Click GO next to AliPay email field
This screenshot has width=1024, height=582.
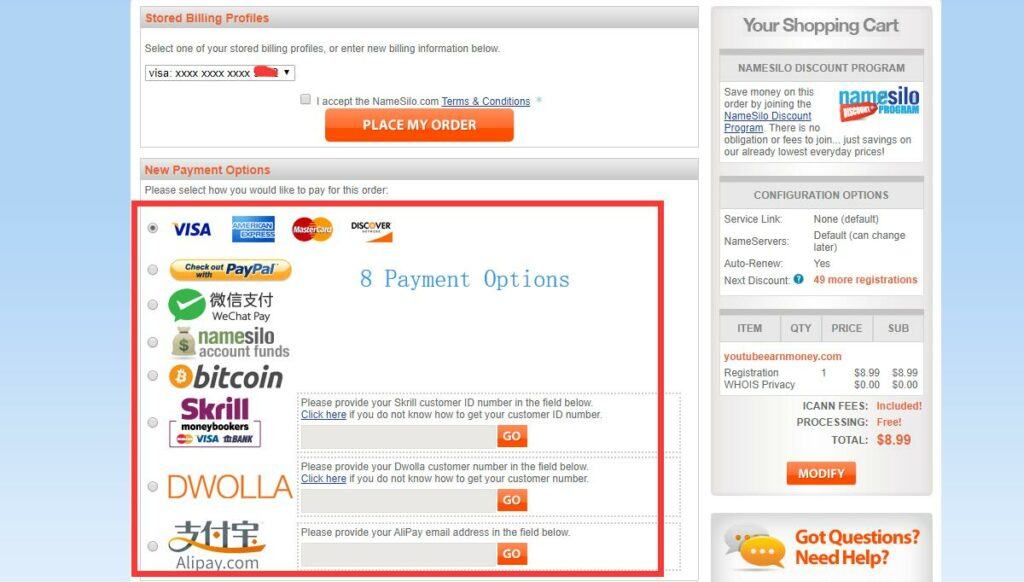[x=512, y=554]
